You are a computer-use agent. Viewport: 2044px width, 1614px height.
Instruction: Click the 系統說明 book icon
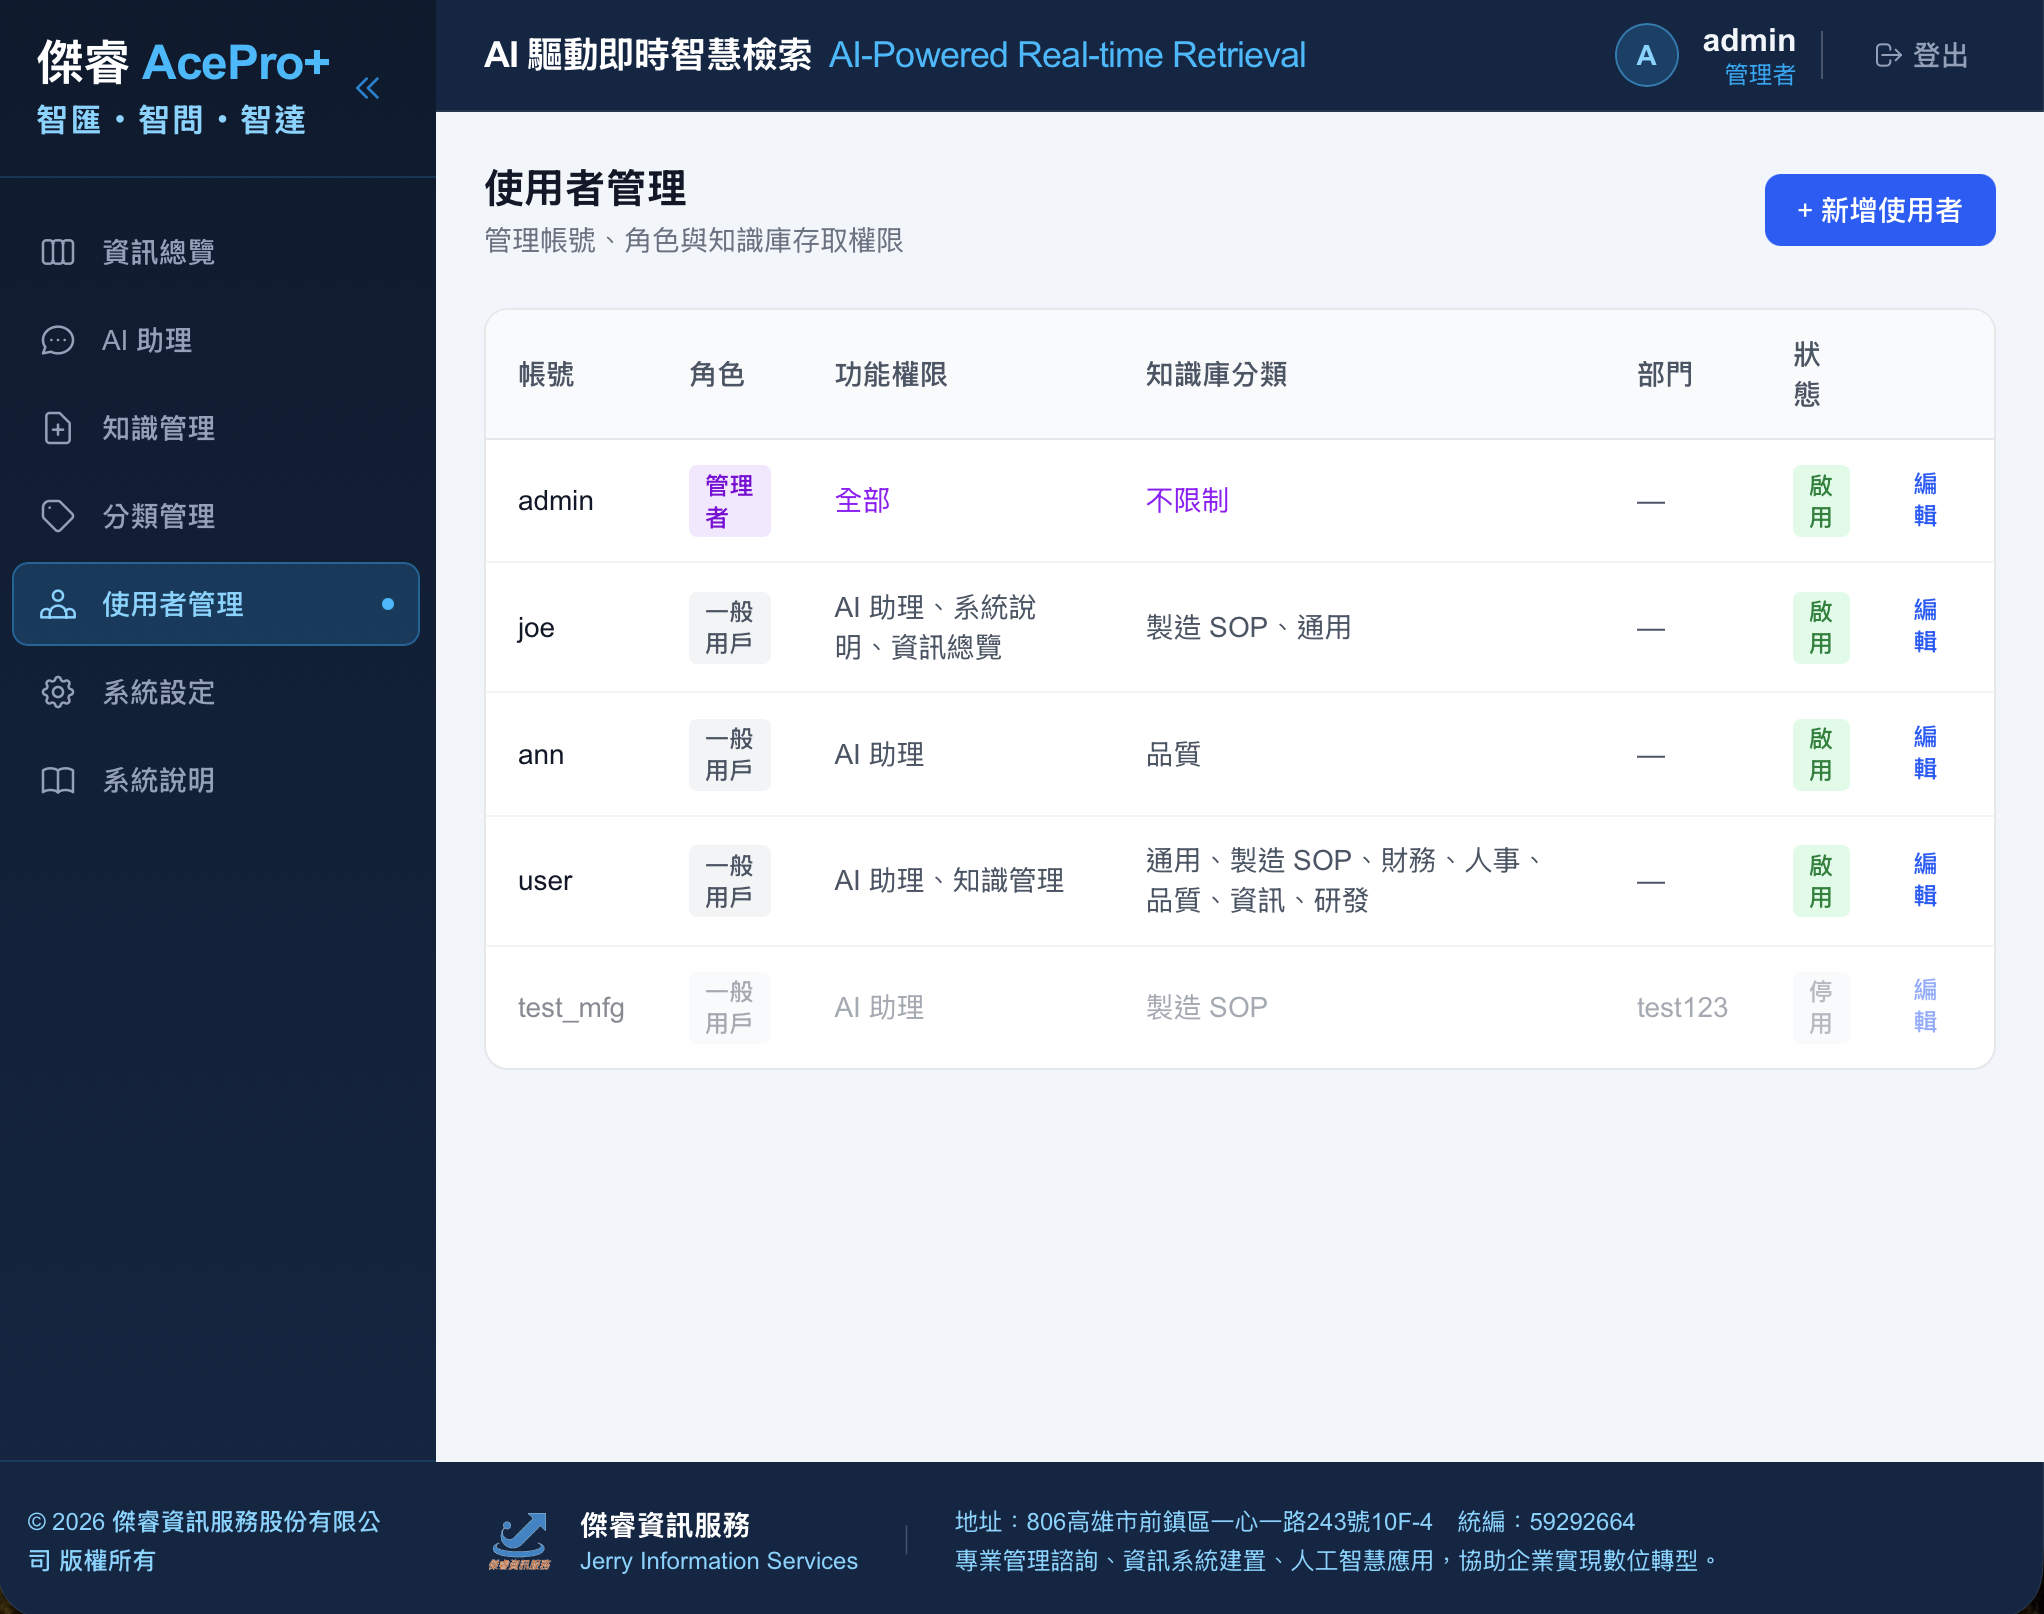point(58,780)
